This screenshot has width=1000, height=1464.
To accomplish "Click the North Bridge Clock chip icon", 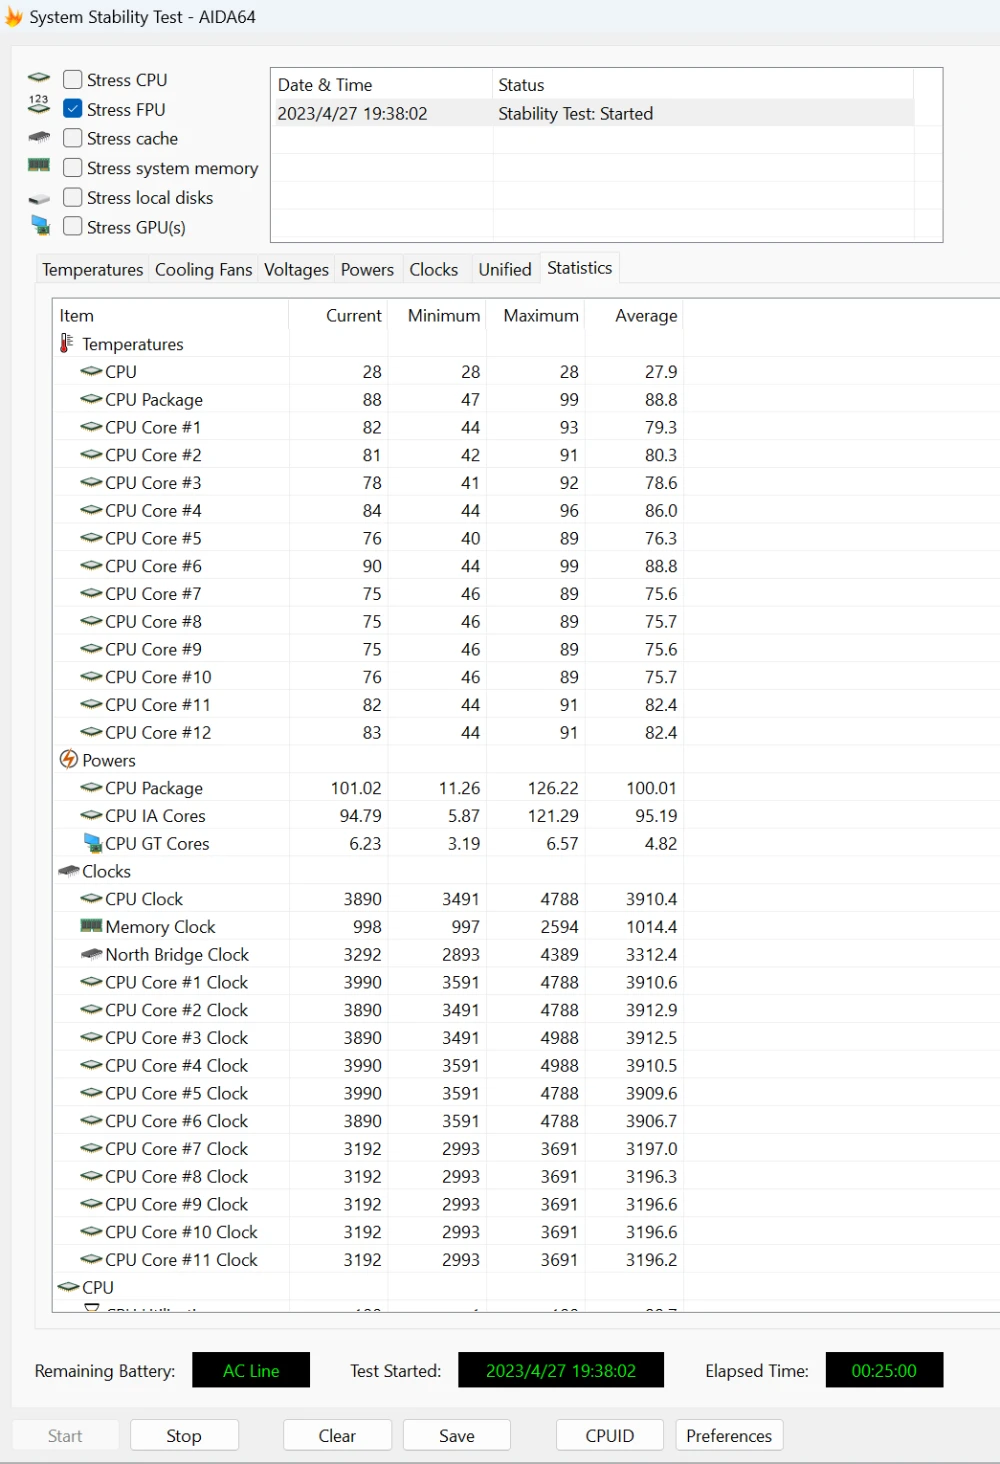I will [x=91, y=955].
